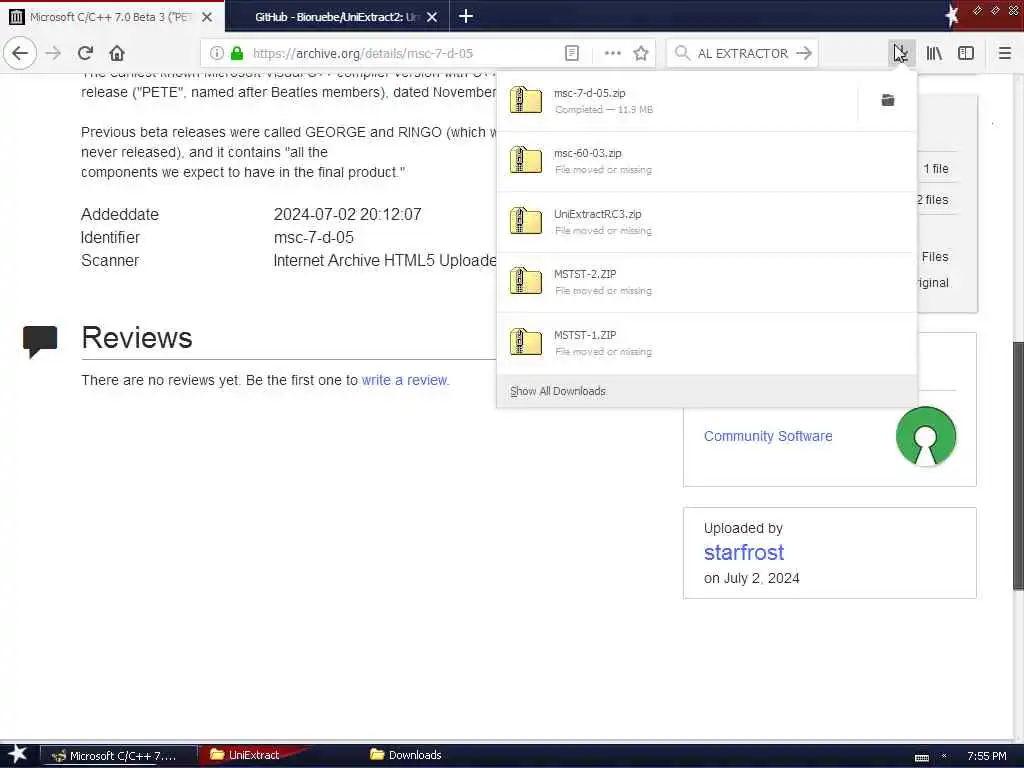Follow the write a review link

pos(405,380)
